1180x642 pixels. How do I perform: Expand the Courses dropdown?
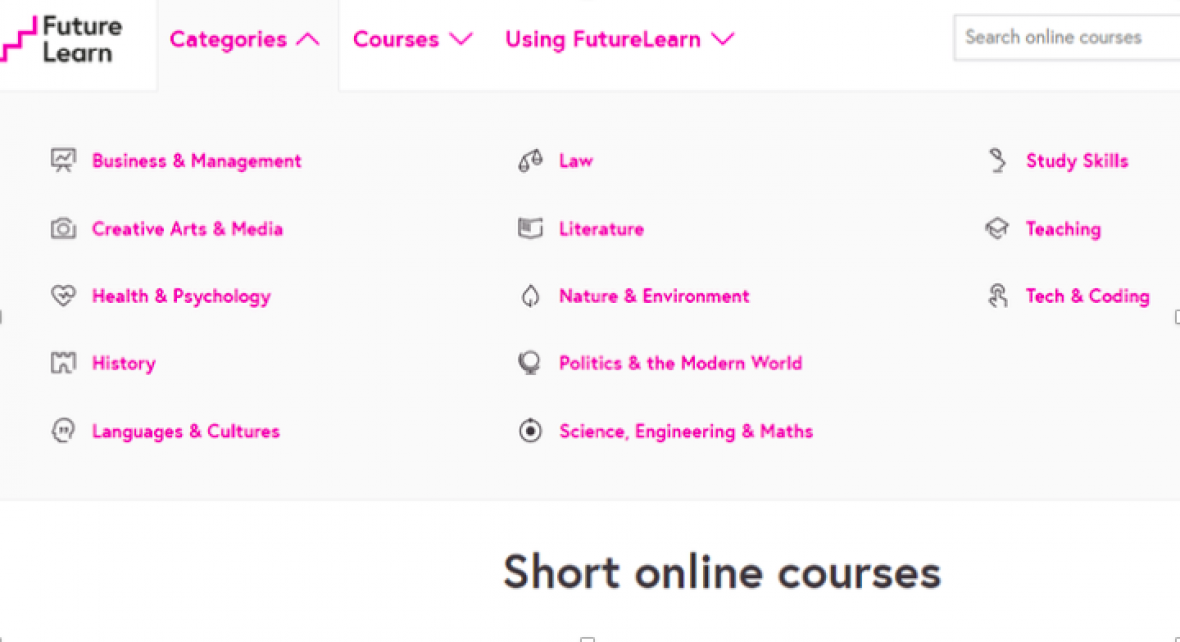412,39
